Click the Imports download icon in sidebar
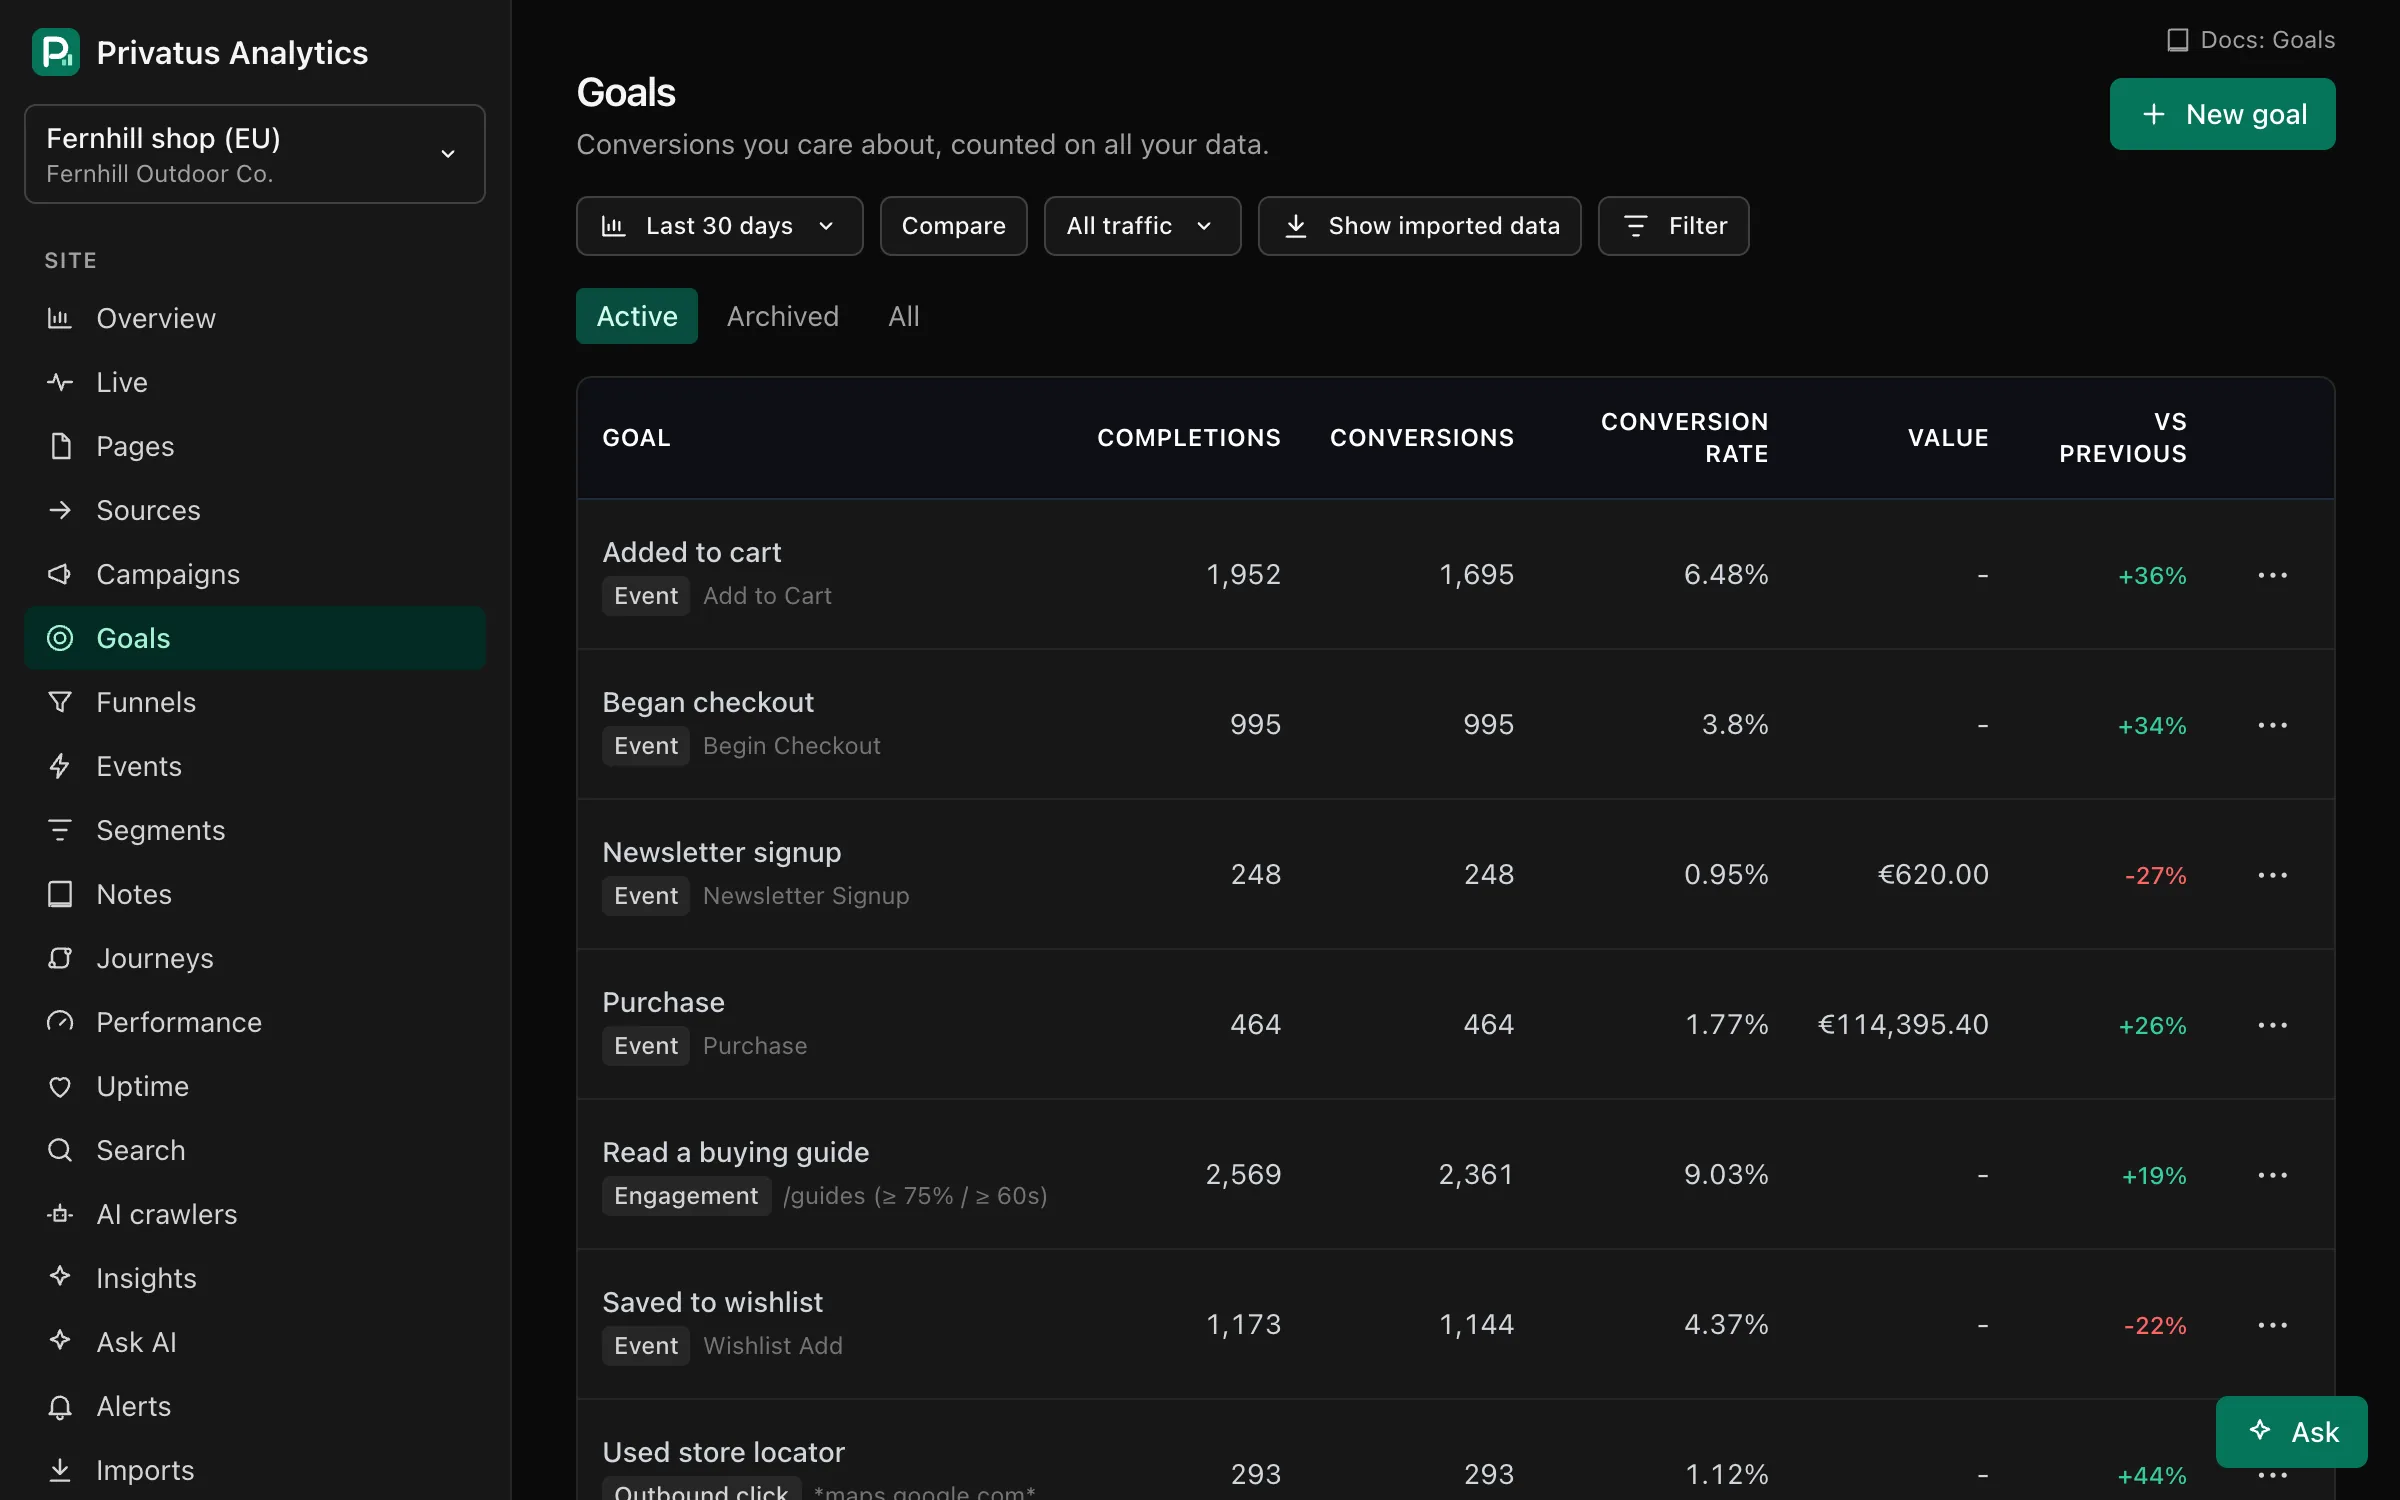 tap(60, 1470)
